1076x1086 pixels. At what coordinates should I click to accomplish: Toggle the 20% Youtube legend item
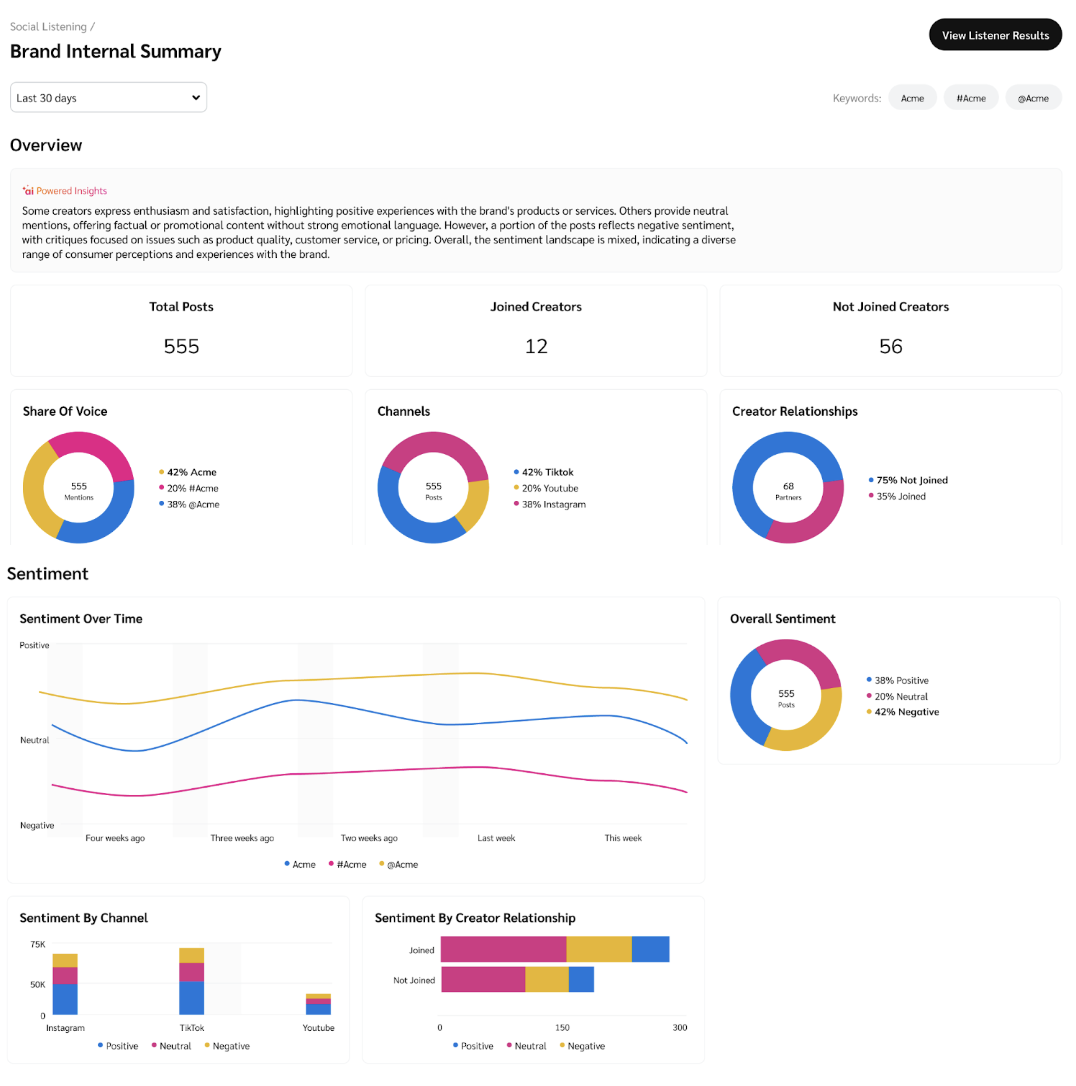(546, 488)
